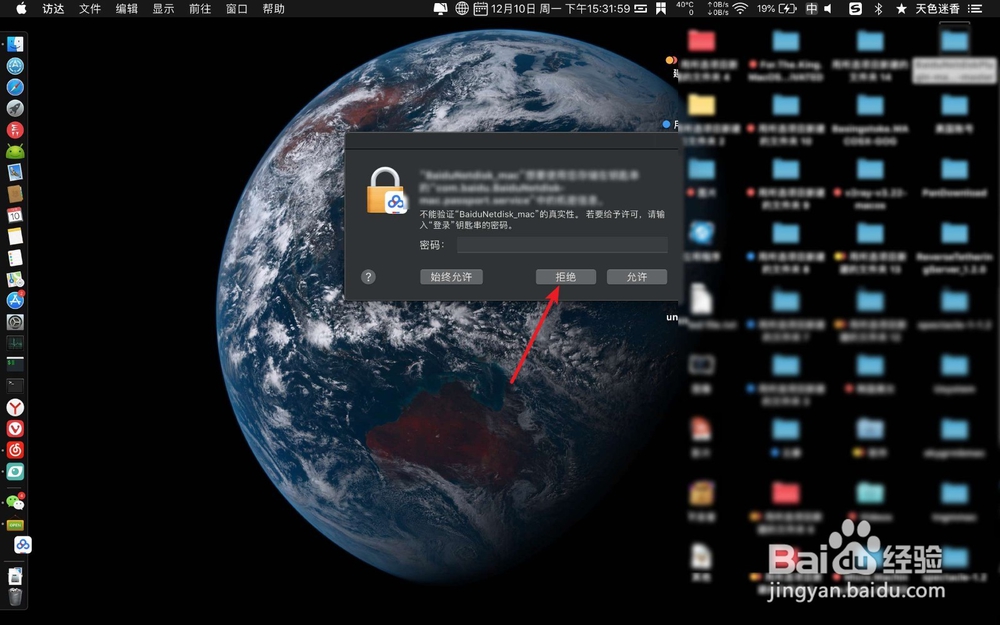Open Calendar icon showing 10 in Dock

(15, 216)
